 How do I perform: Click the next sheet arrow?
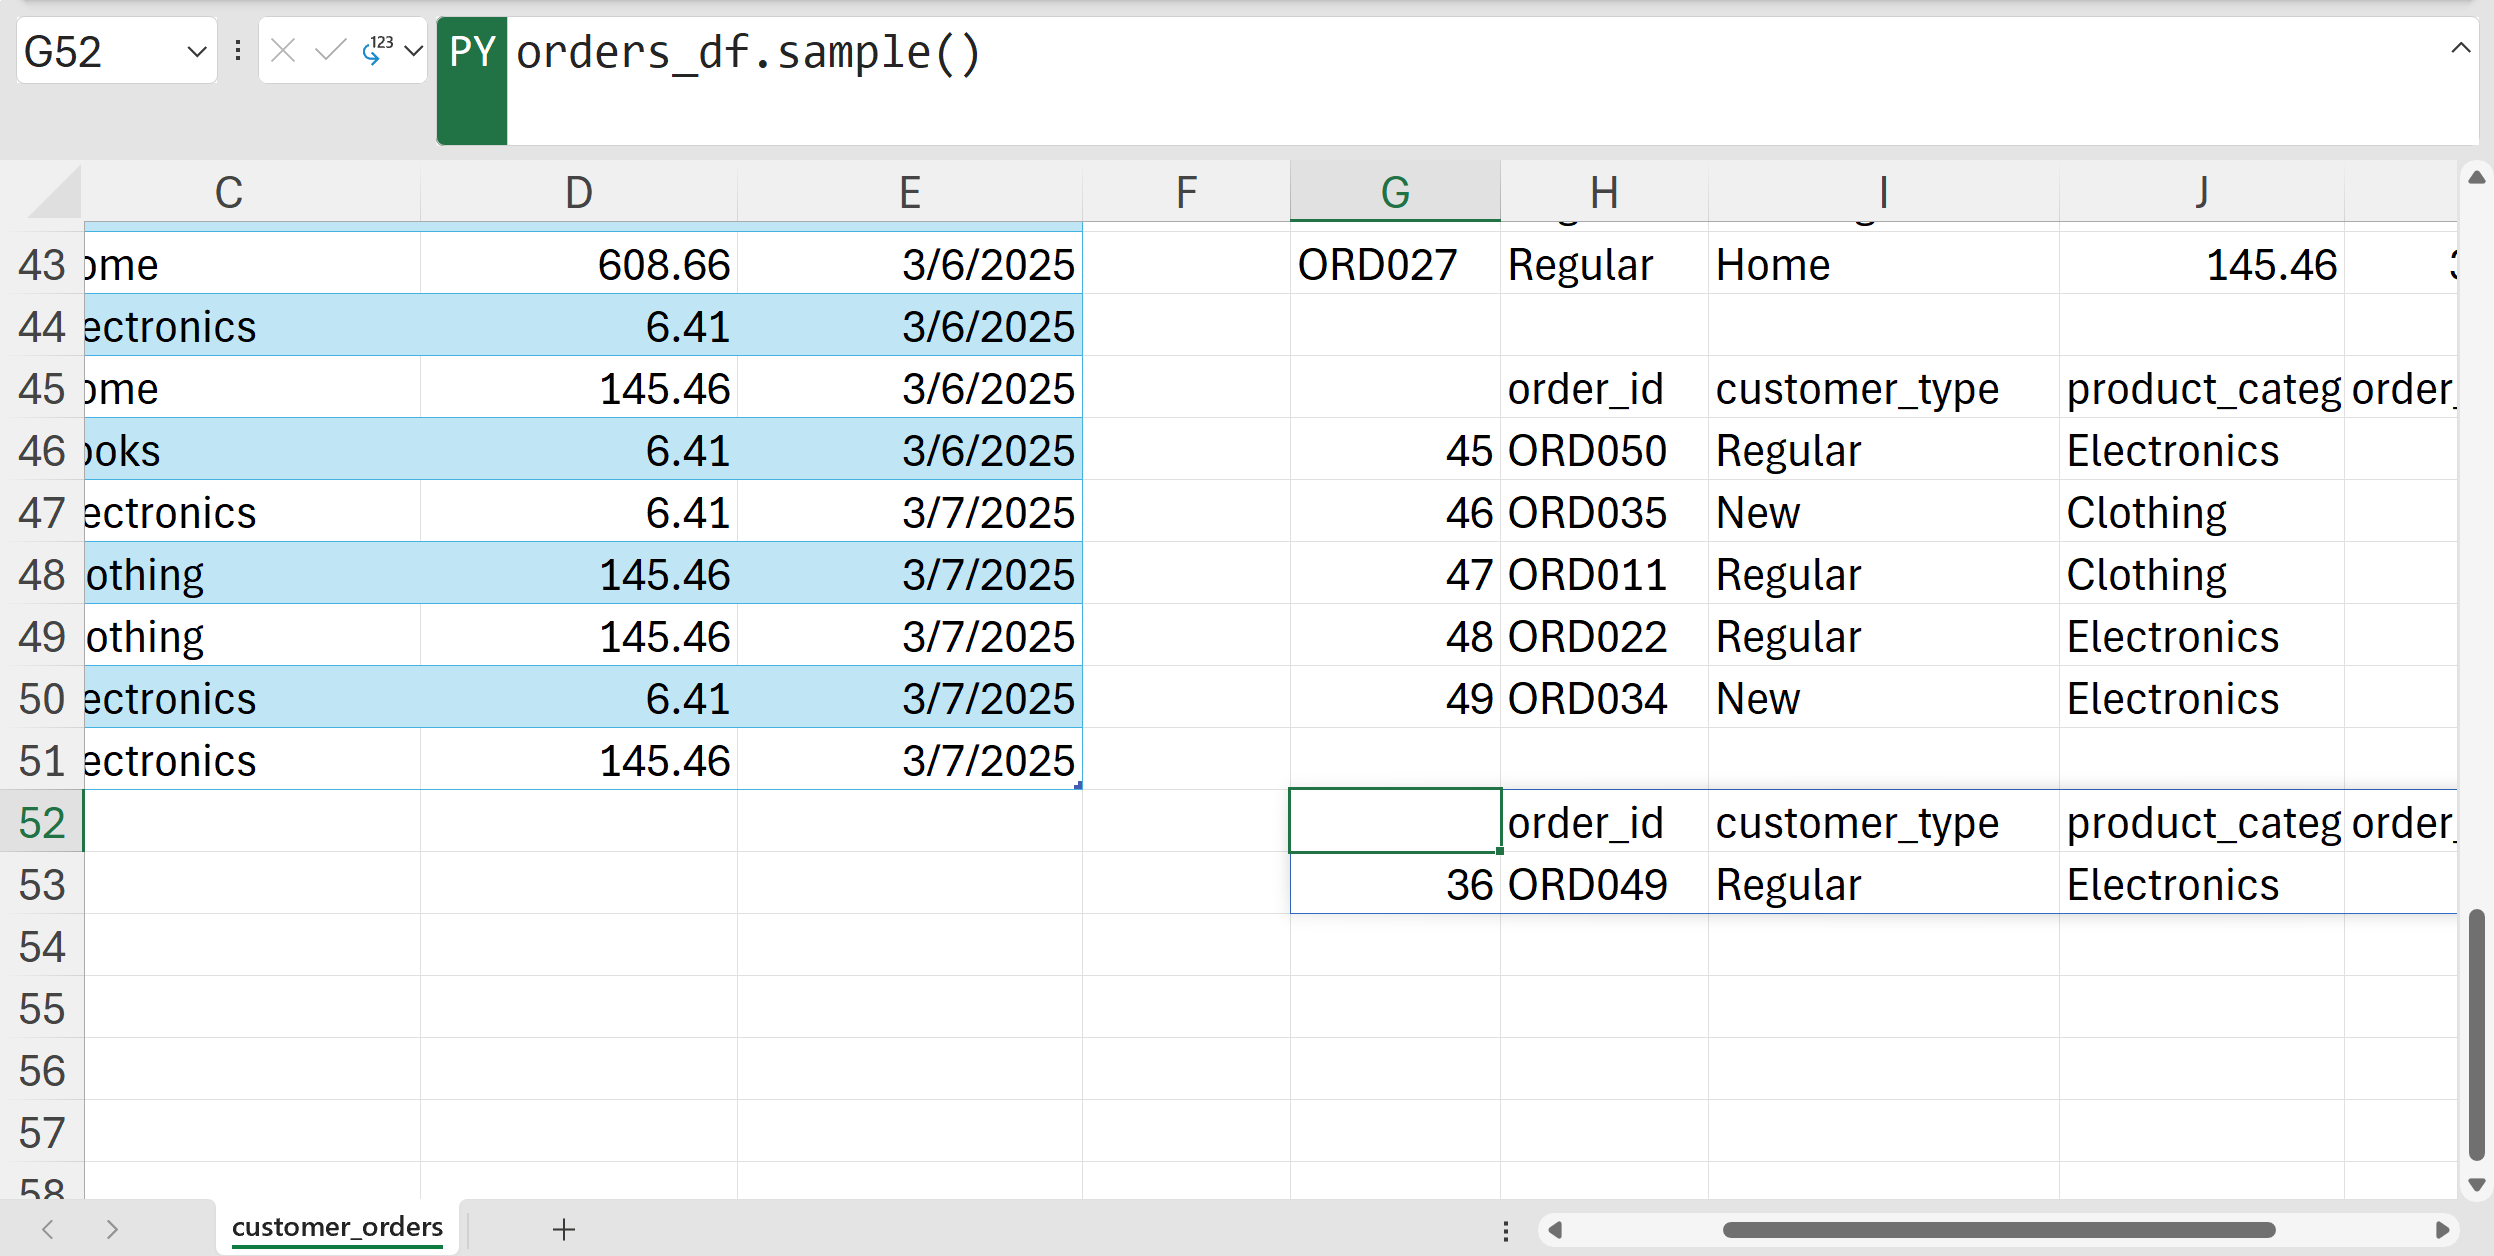tap(112, 1229)
